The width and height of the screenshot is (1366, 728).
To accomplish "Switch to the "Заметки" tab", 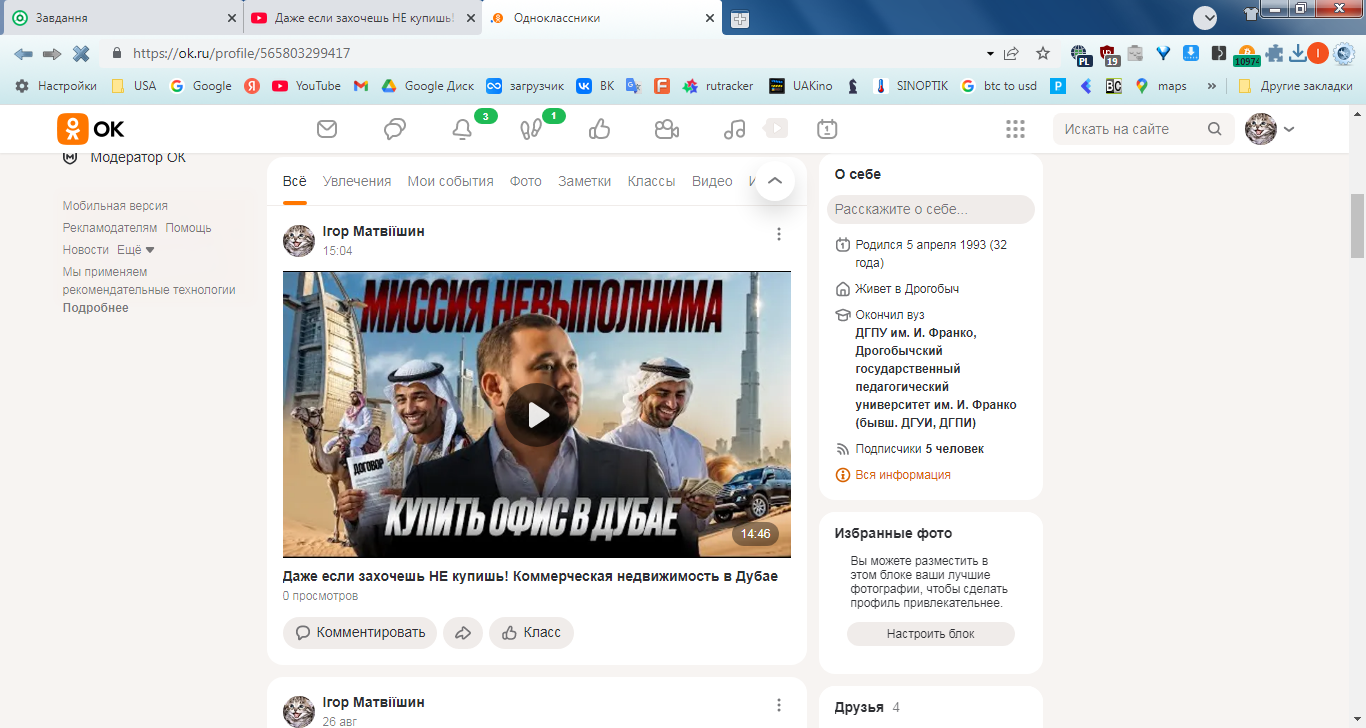I will coord(584,181).
